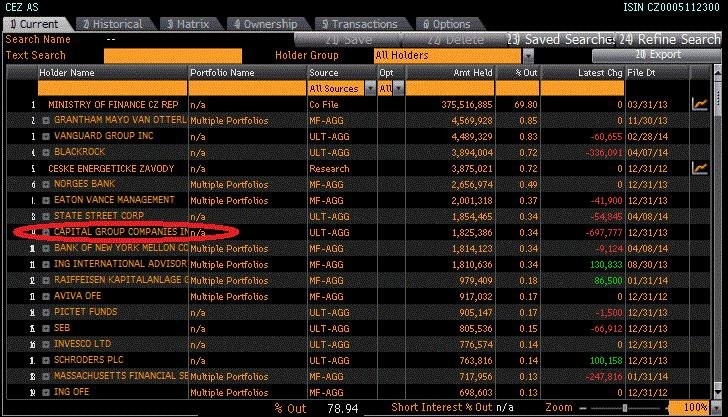The image size is (728, 417).
Task: Select latest change -697,777 cell
Action: coord(604,233)
